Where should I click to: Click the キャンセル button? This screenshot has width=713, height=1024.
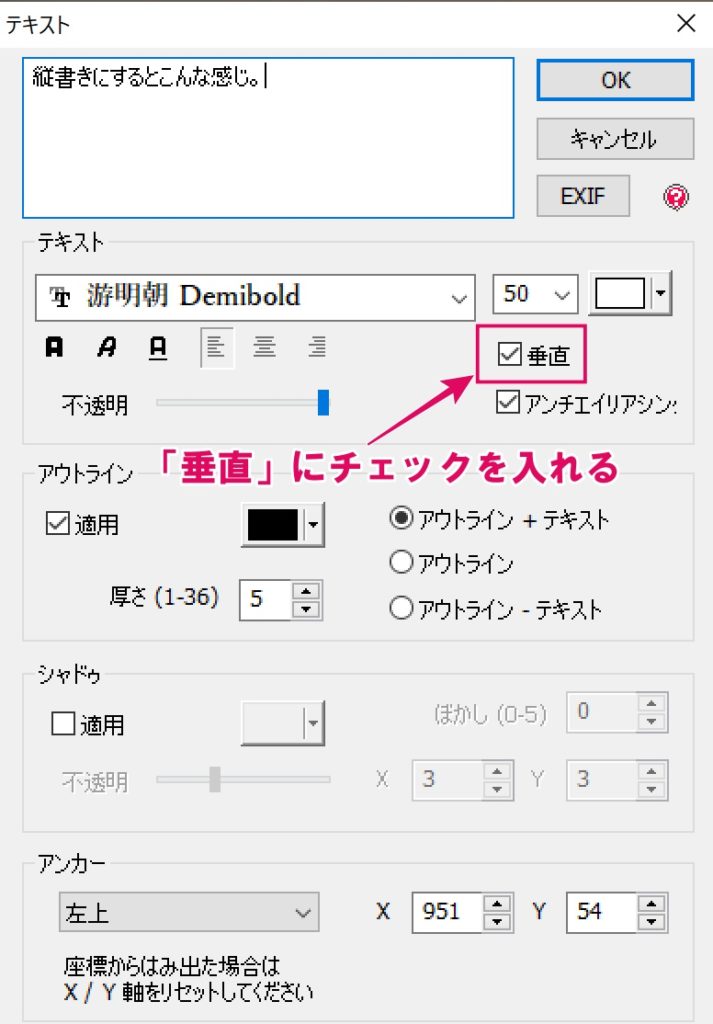[615, 138]
